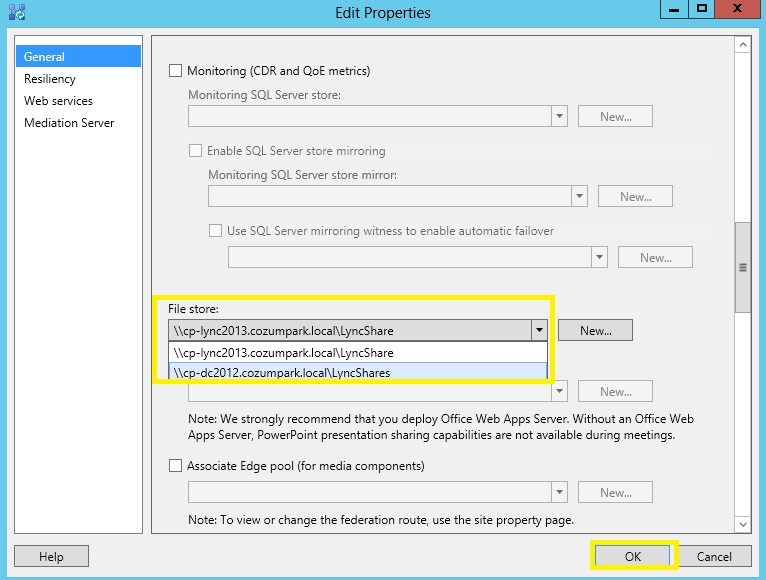Viewport: 766px width, 580px height.
Task: Click the vertical scrollbar thumb
Action: click(x=743, y=267)
